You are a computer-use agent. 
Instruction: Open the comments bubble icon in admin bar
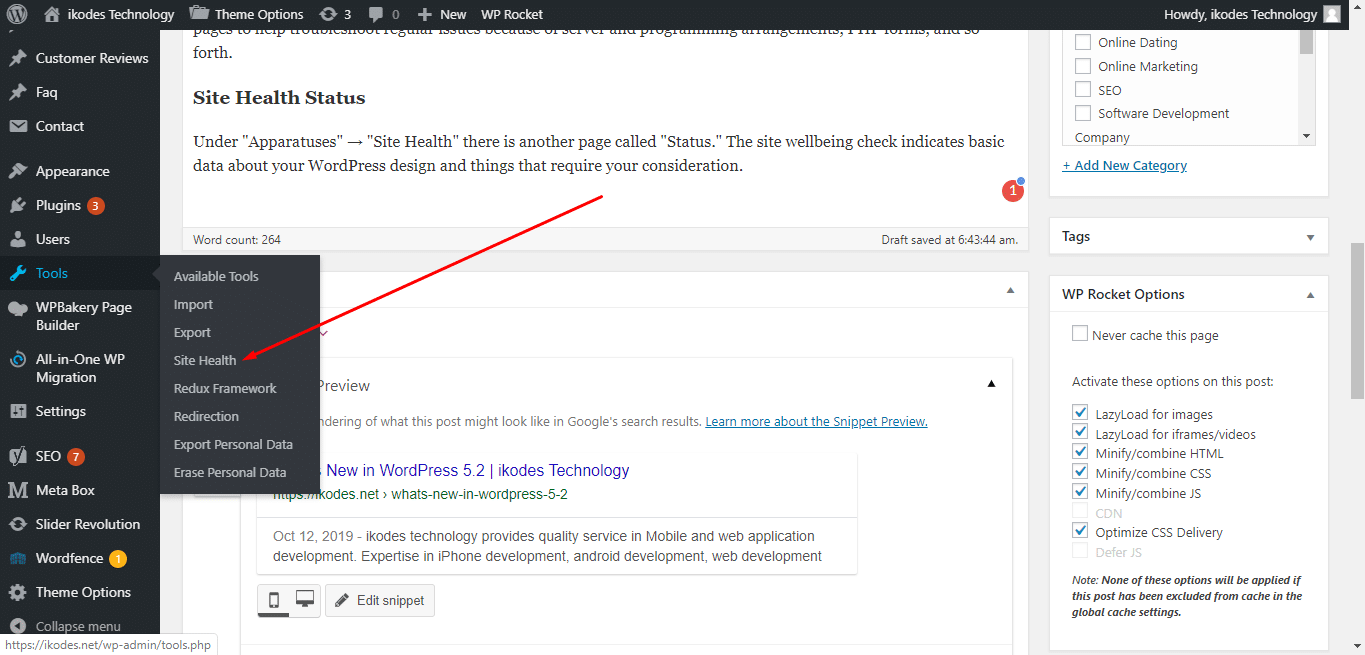pyautogui.click(x=376, y=14)
